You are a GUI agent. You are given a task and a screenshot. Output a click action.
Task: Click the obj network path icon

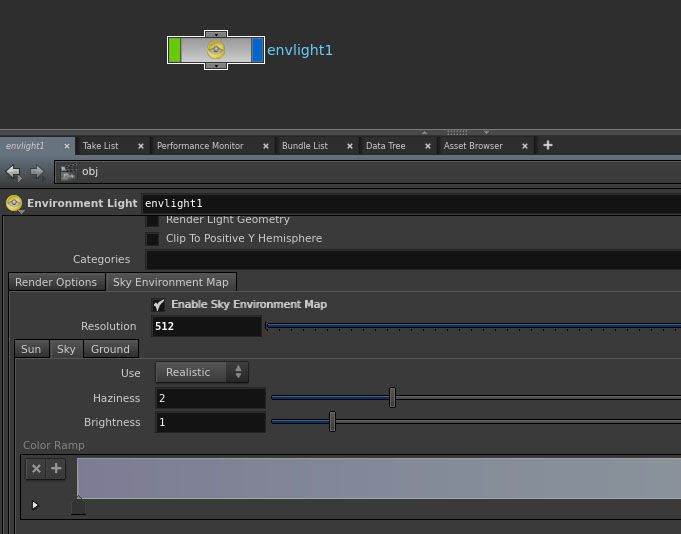click(68, 172)
